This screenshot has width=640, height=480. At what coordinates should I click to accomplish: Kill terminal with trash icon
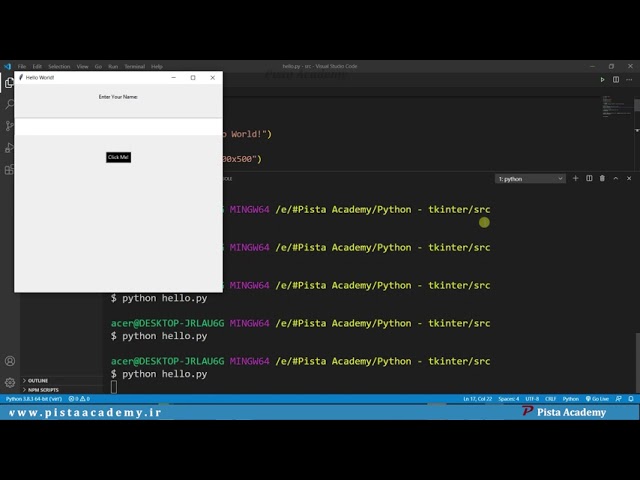602,178
